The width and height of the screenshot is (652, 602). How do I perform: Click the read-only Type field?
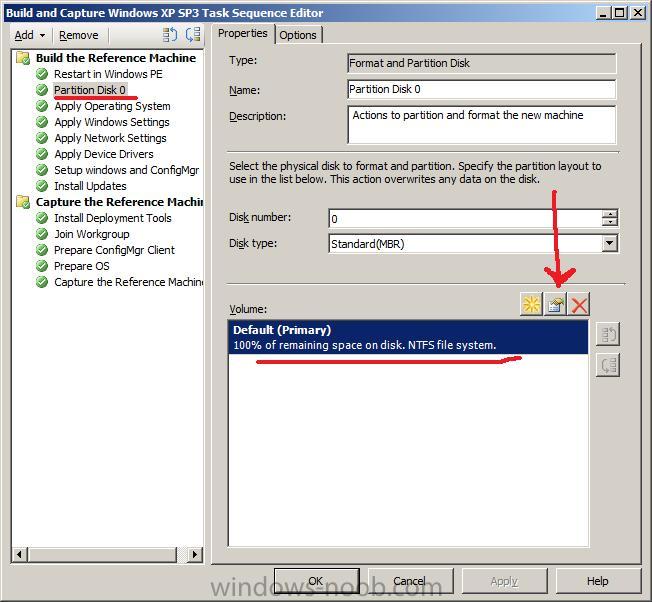(x=482, y=63)
